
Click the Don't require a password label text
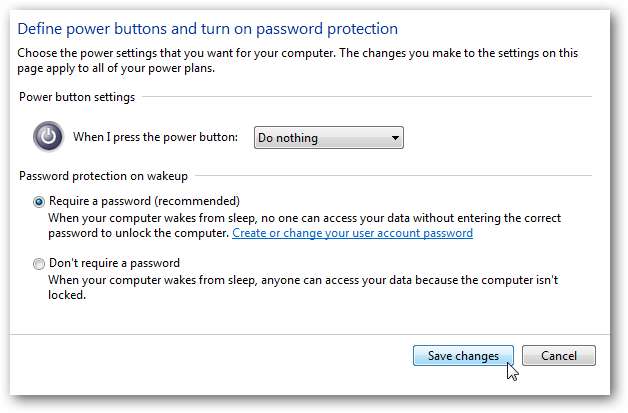113,264
